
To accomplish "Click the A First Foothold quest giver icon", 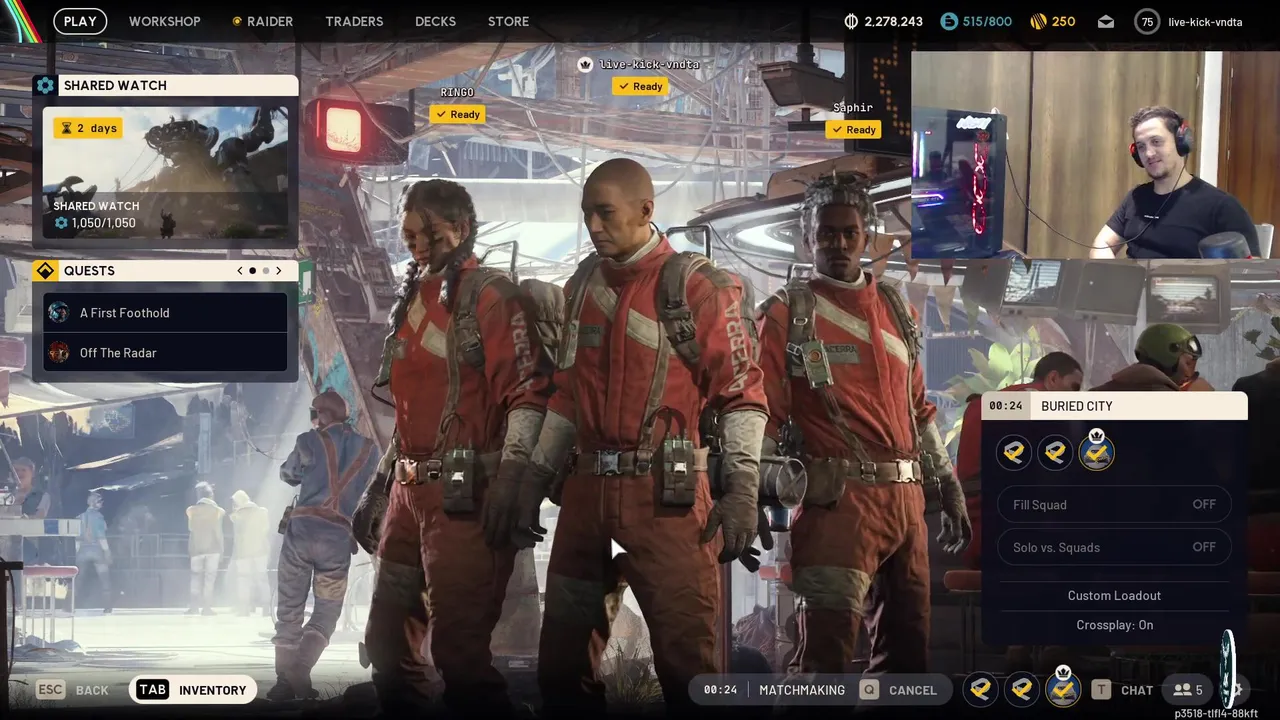I will [x=59, y=313].
